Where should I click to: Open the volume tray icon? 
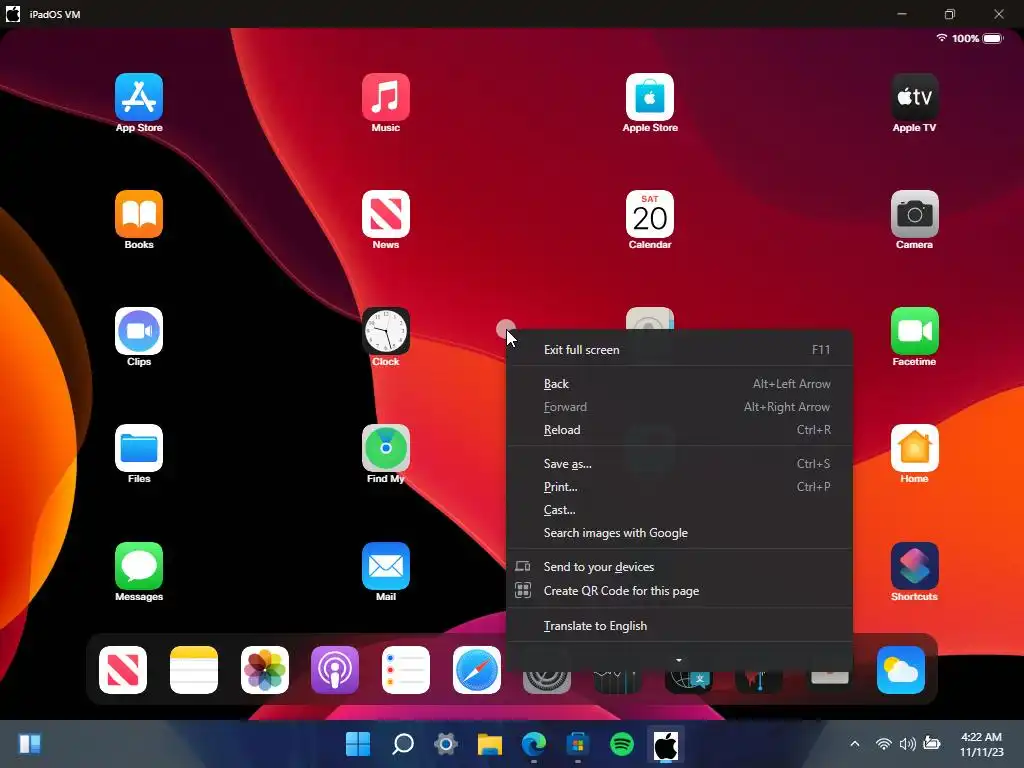907,744
